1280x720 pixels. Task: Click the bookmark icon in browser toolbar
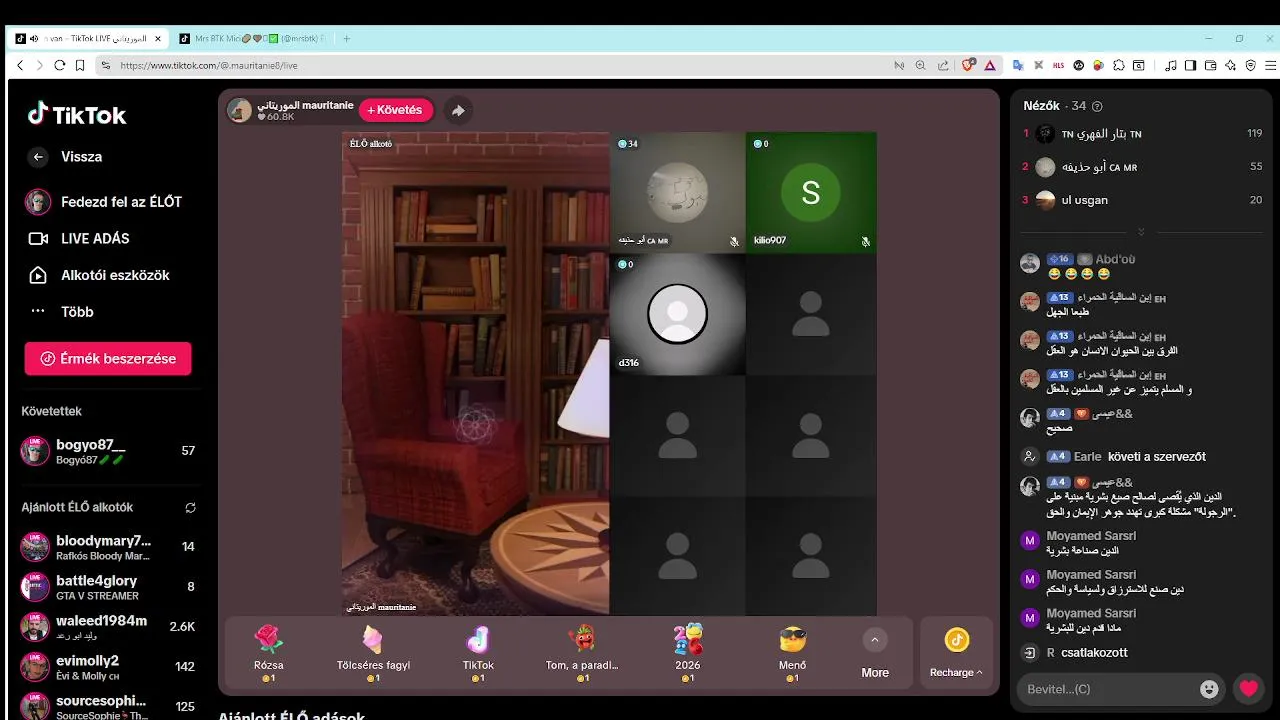(79, 65)
